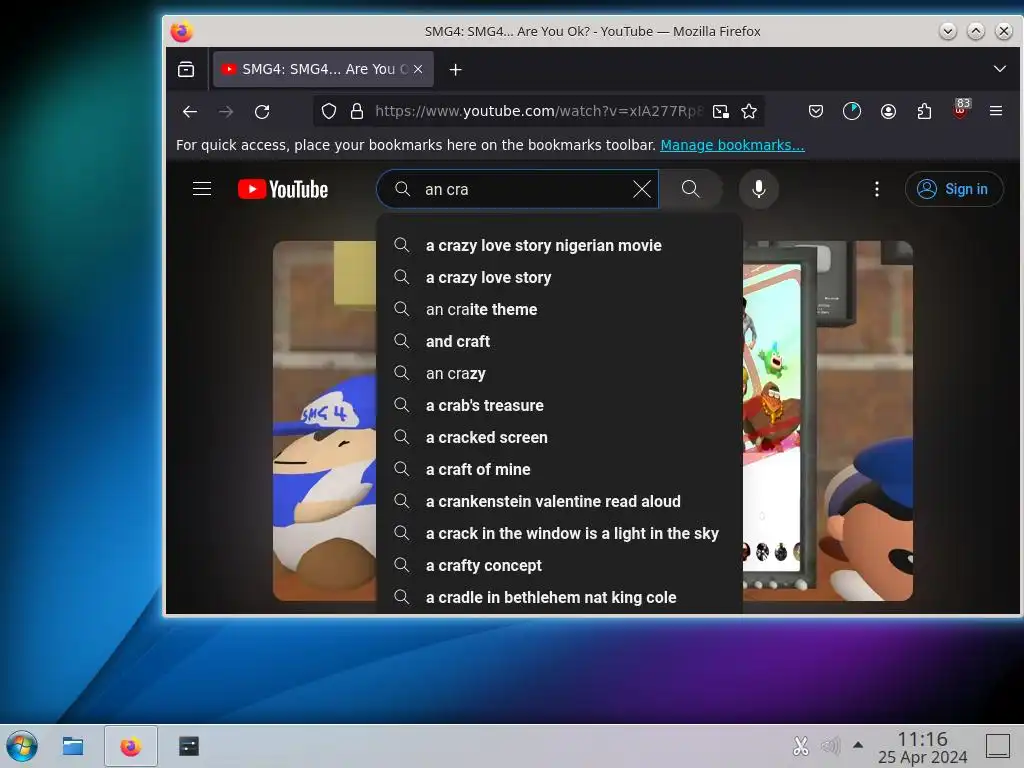Select 'a crack in the window' suggestion
Image resolution: width=1024 pixels, height=768 pixels.
click(x=560, y=534)
